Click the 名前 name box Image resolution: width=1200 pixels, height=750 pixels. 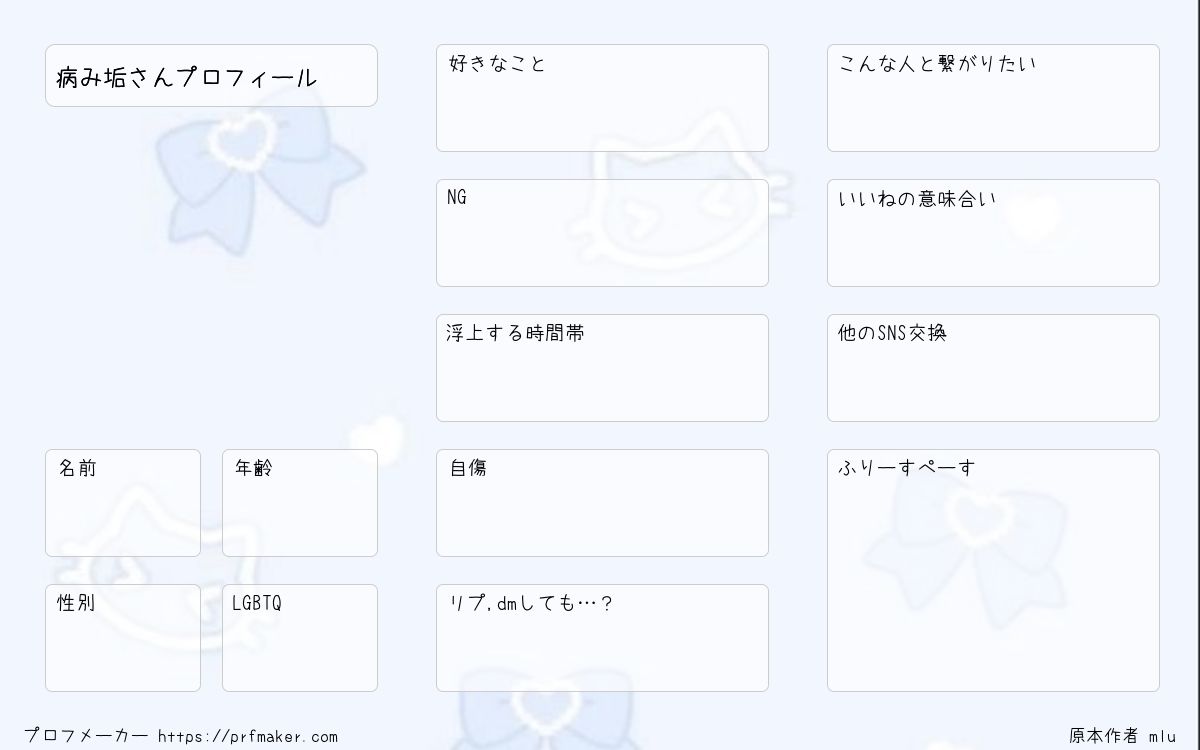tap(123, 503)
